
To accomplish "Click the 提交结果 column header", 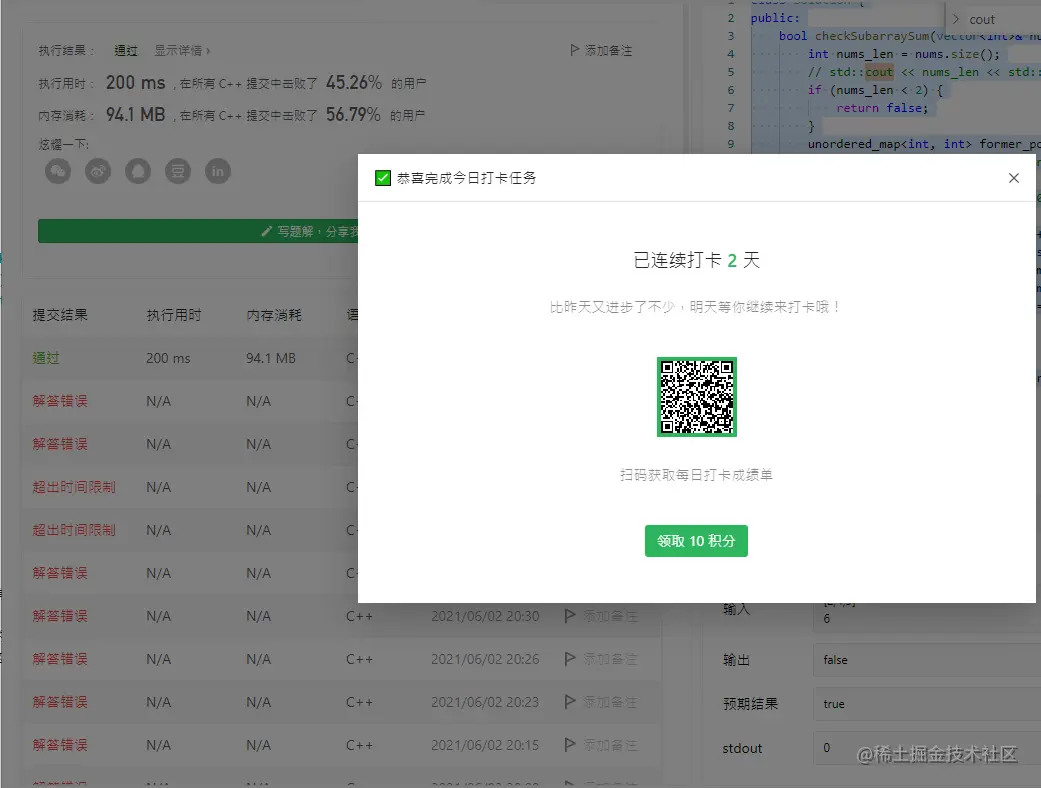I will tap(60, 315).
